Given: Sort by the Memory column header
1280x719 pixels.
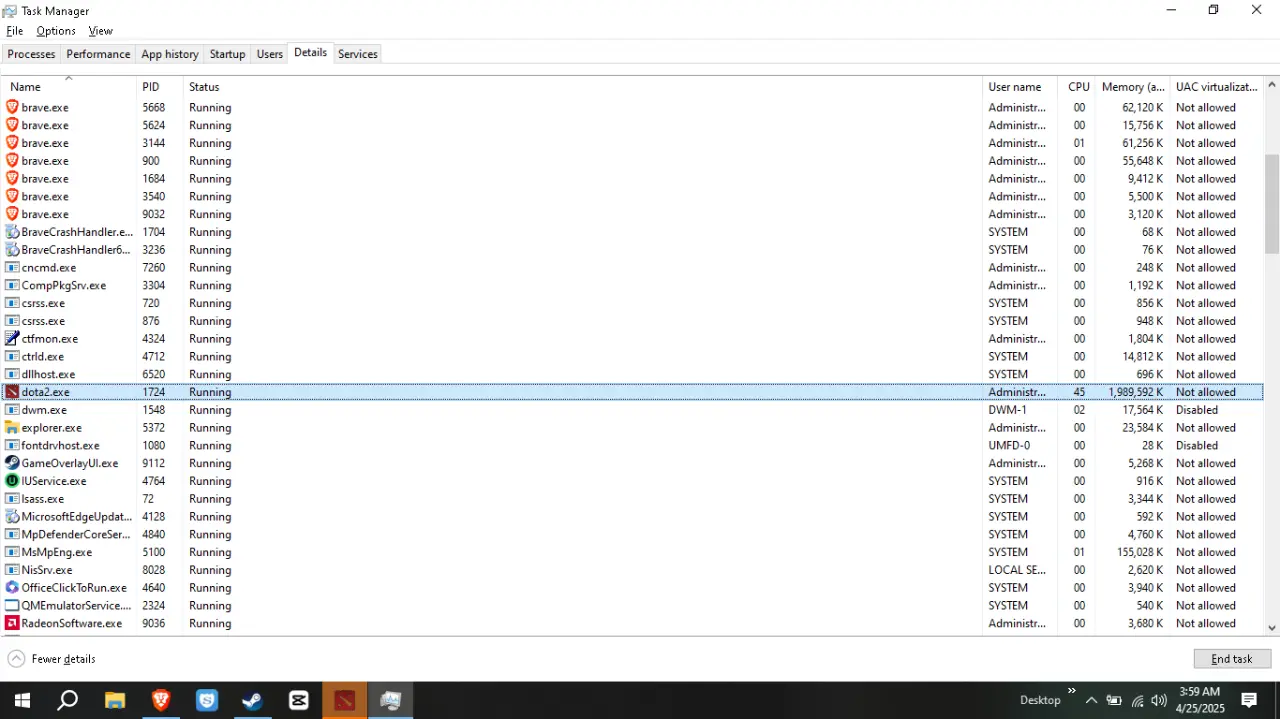Looking at the screenshot, I should pyautogui.click(x=1133, y=87).
